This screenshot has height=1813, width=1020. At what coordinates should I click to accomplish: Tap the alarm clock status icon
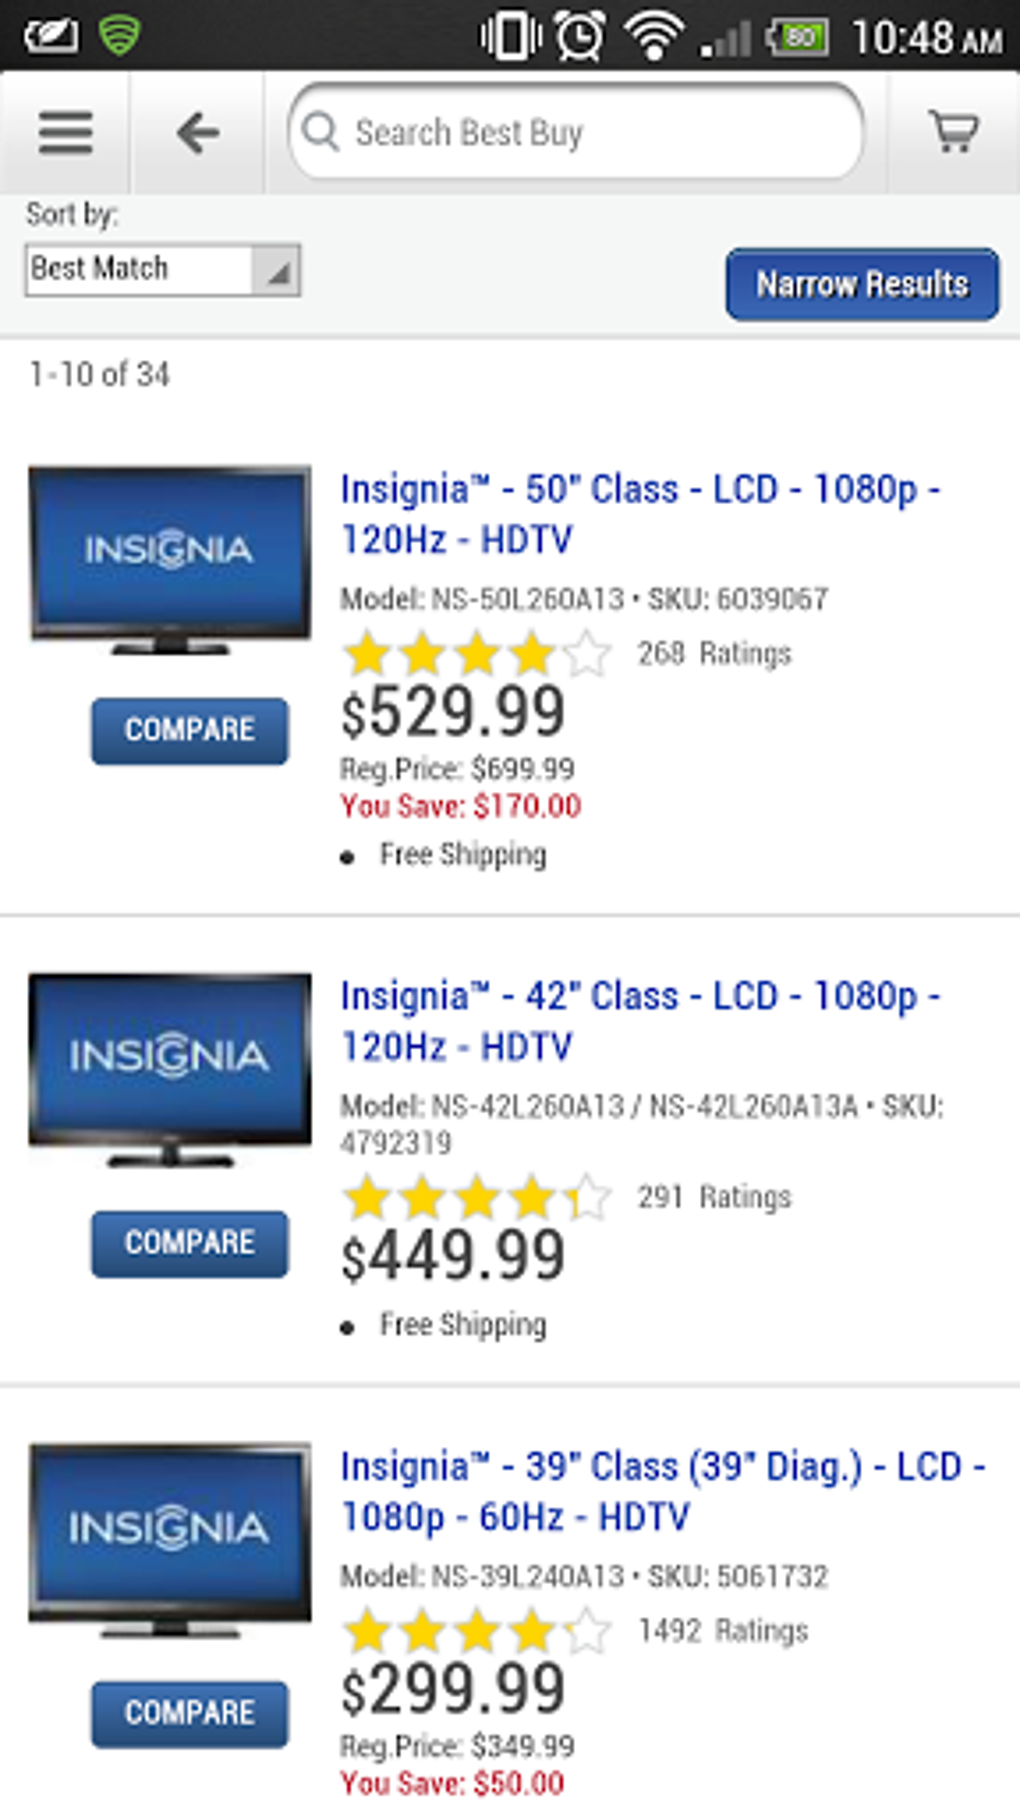click(x=580, y=37)
